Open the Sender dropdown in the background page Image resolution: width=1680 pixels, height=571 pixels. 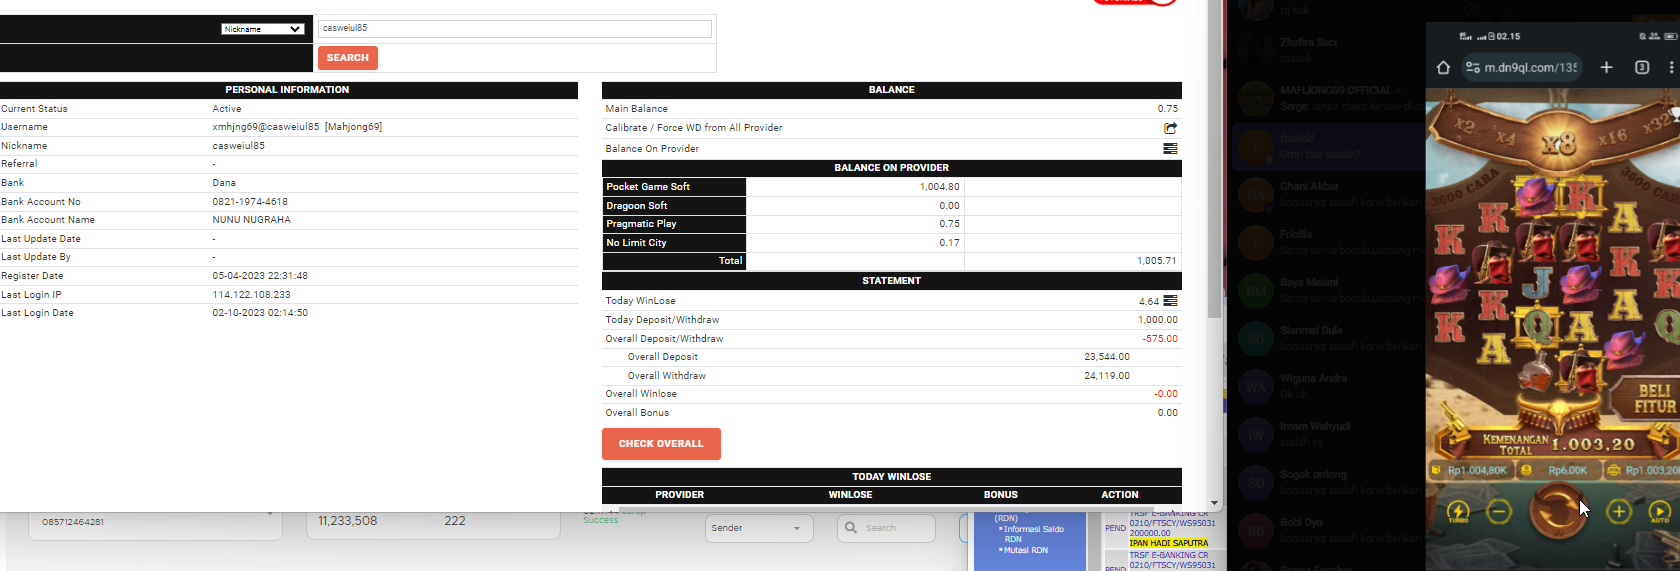(759, 528)
